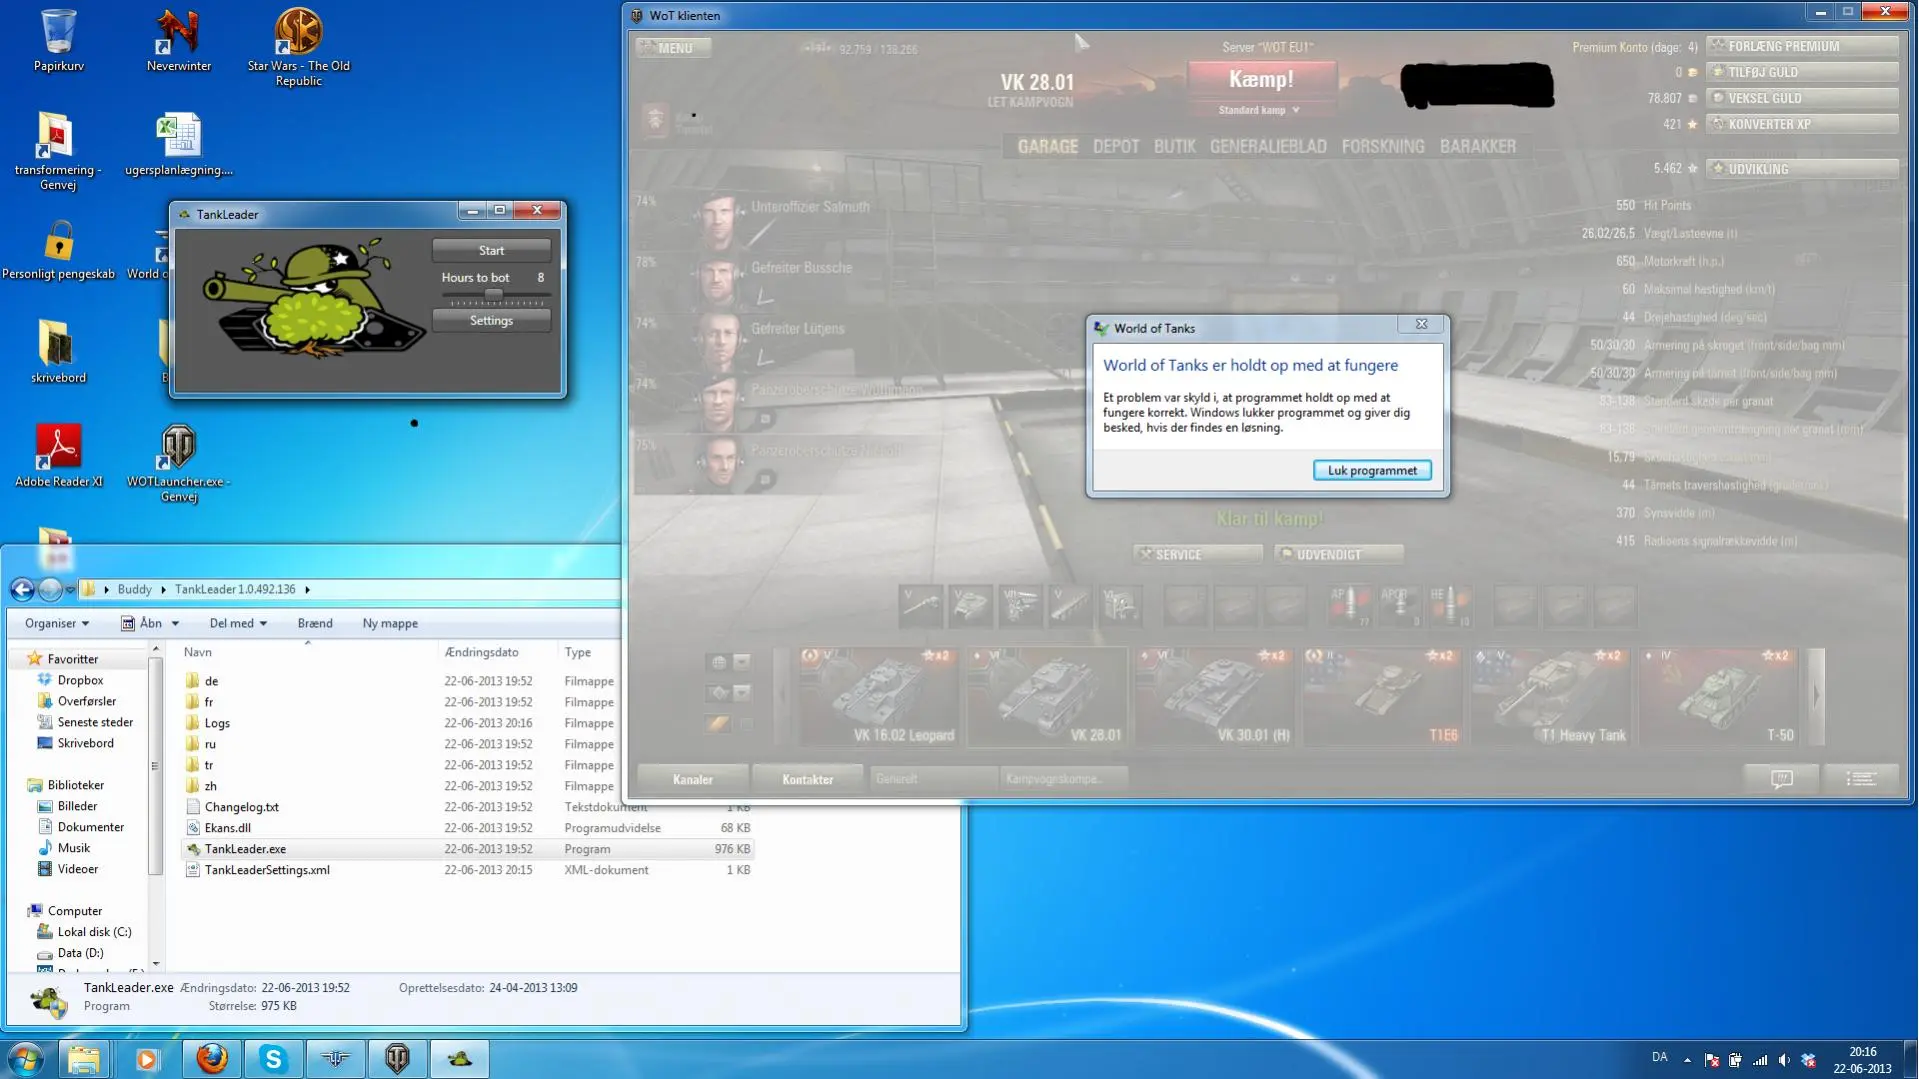This screenshot has height=1079, width=1919.
Task: Select the VK 16.02 Leopard tank thumbnail
Action: (877, 697)
